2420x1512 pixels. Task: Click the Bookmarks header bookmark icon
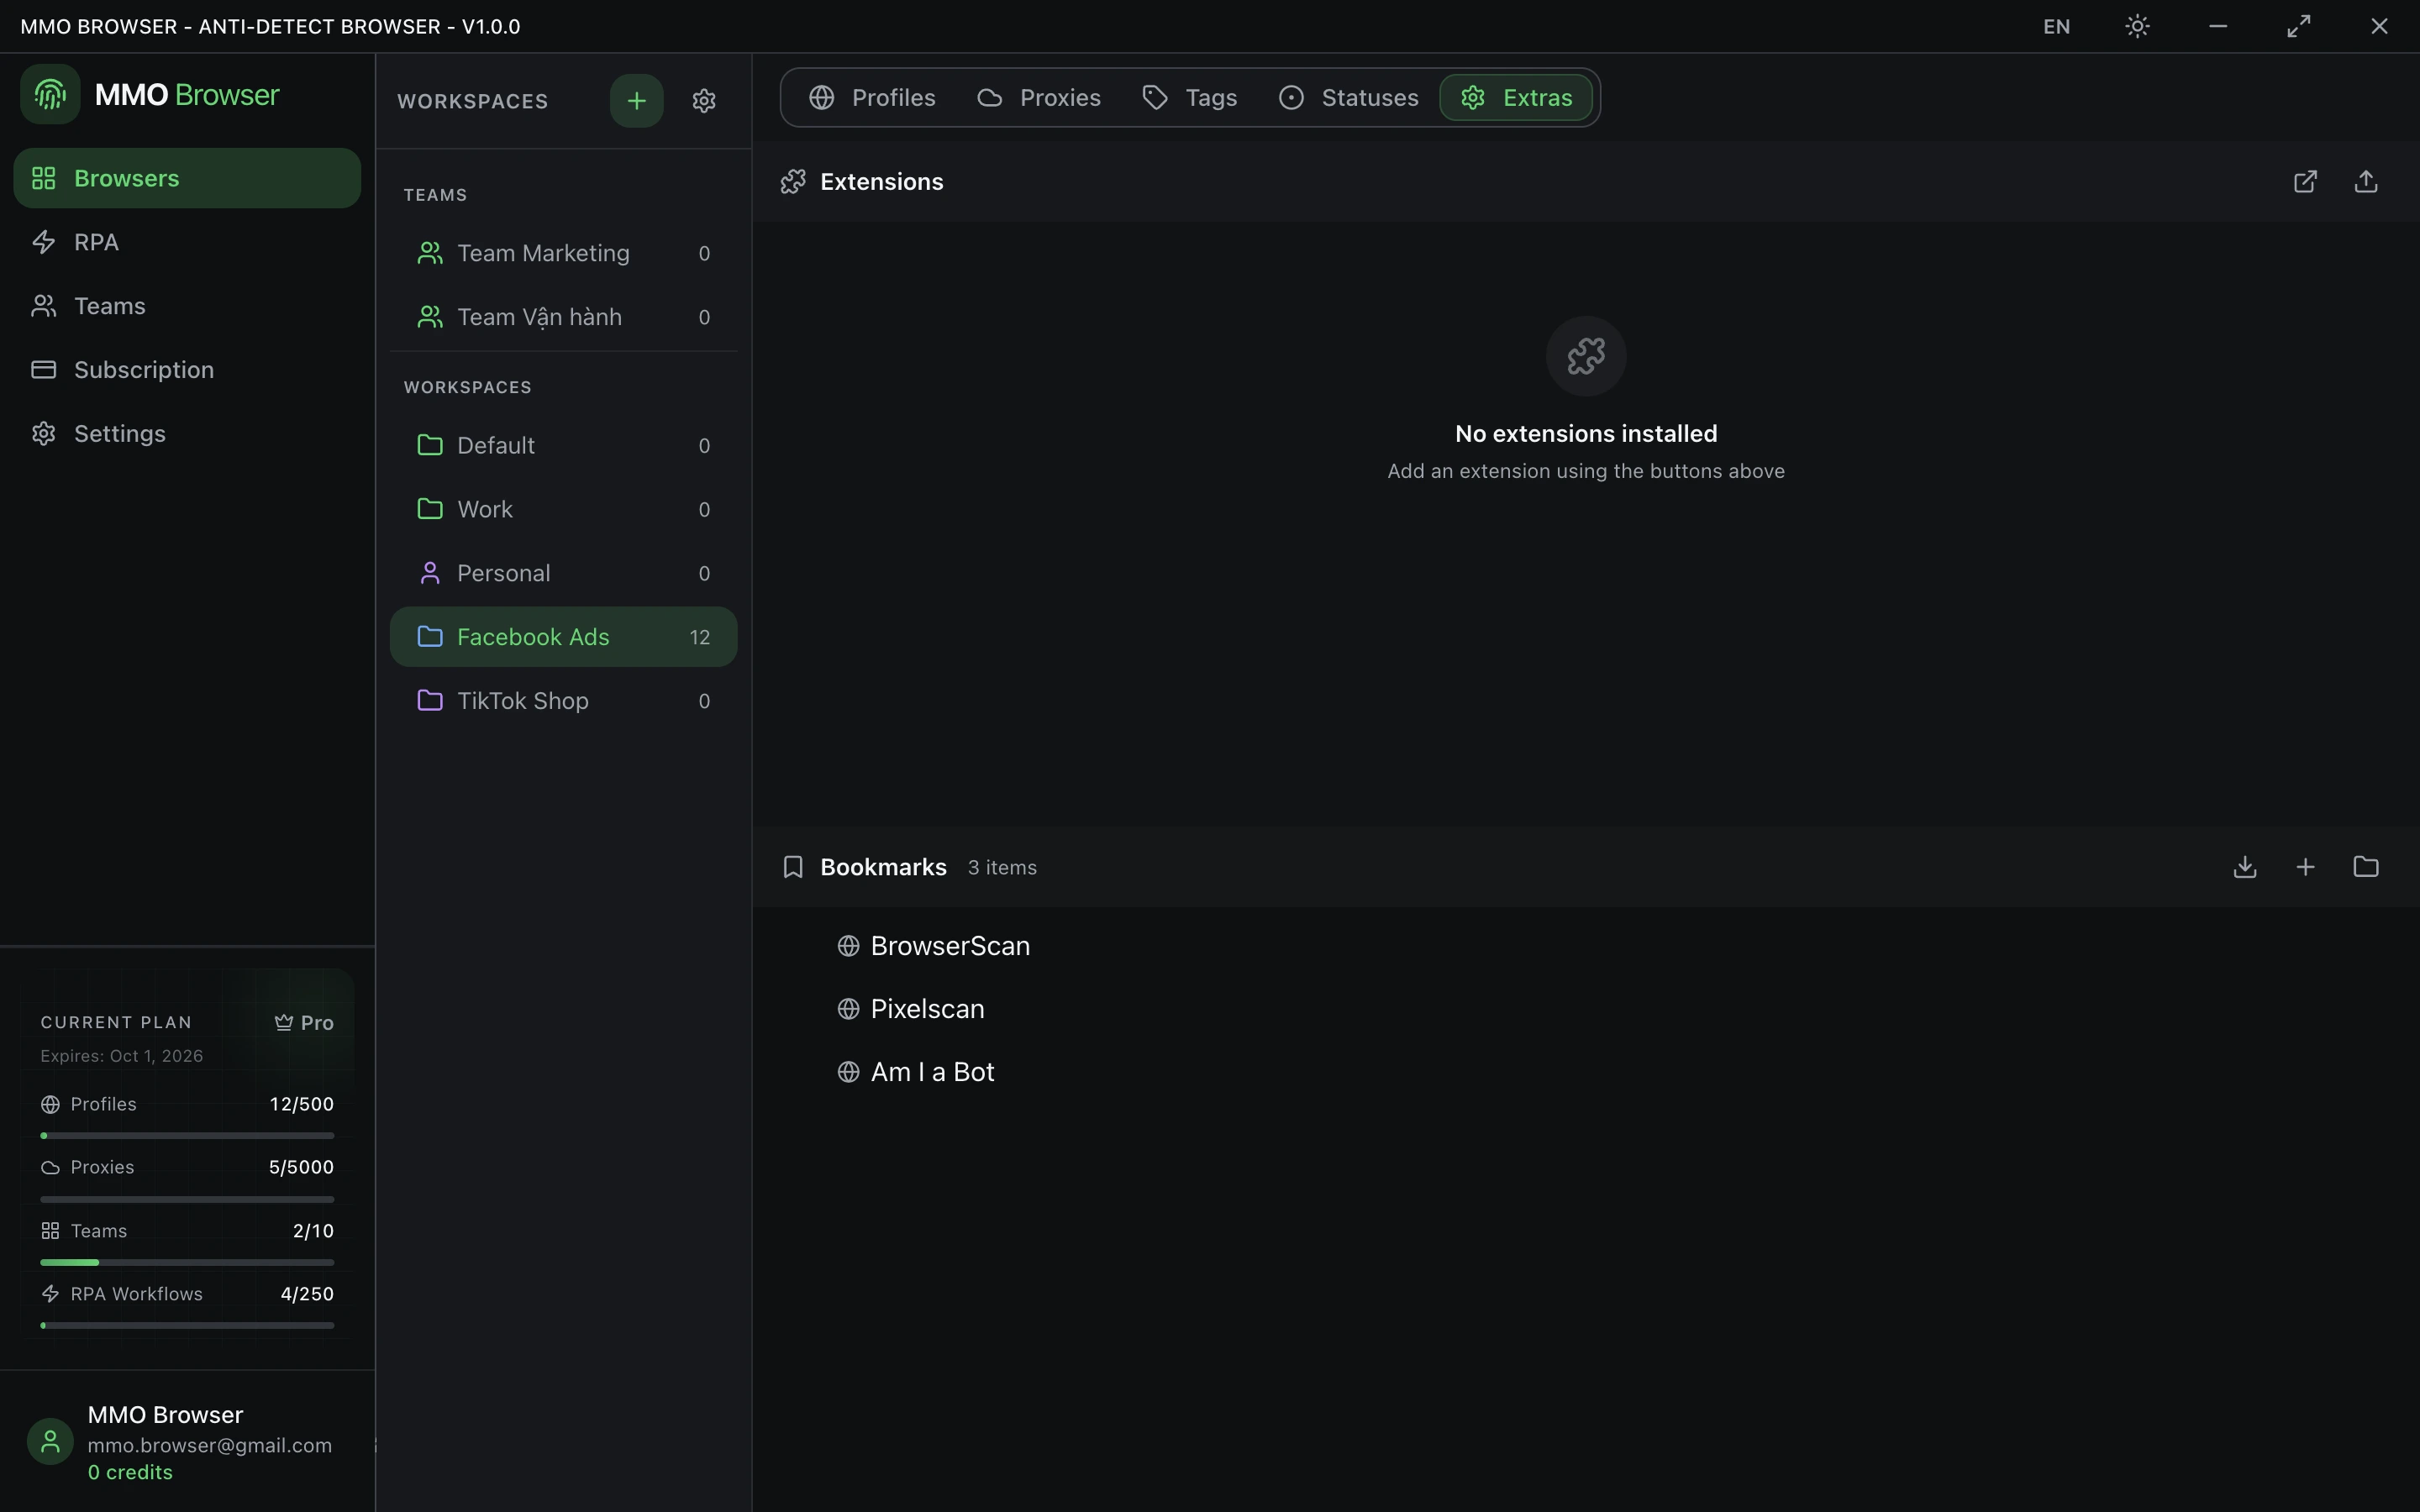click(793, 867)
